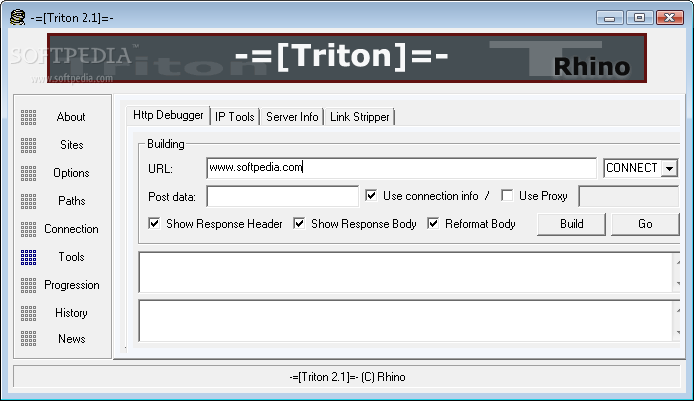Click inside the lower response text area
This screenshot has height=401, width=694.
[406, 320]
